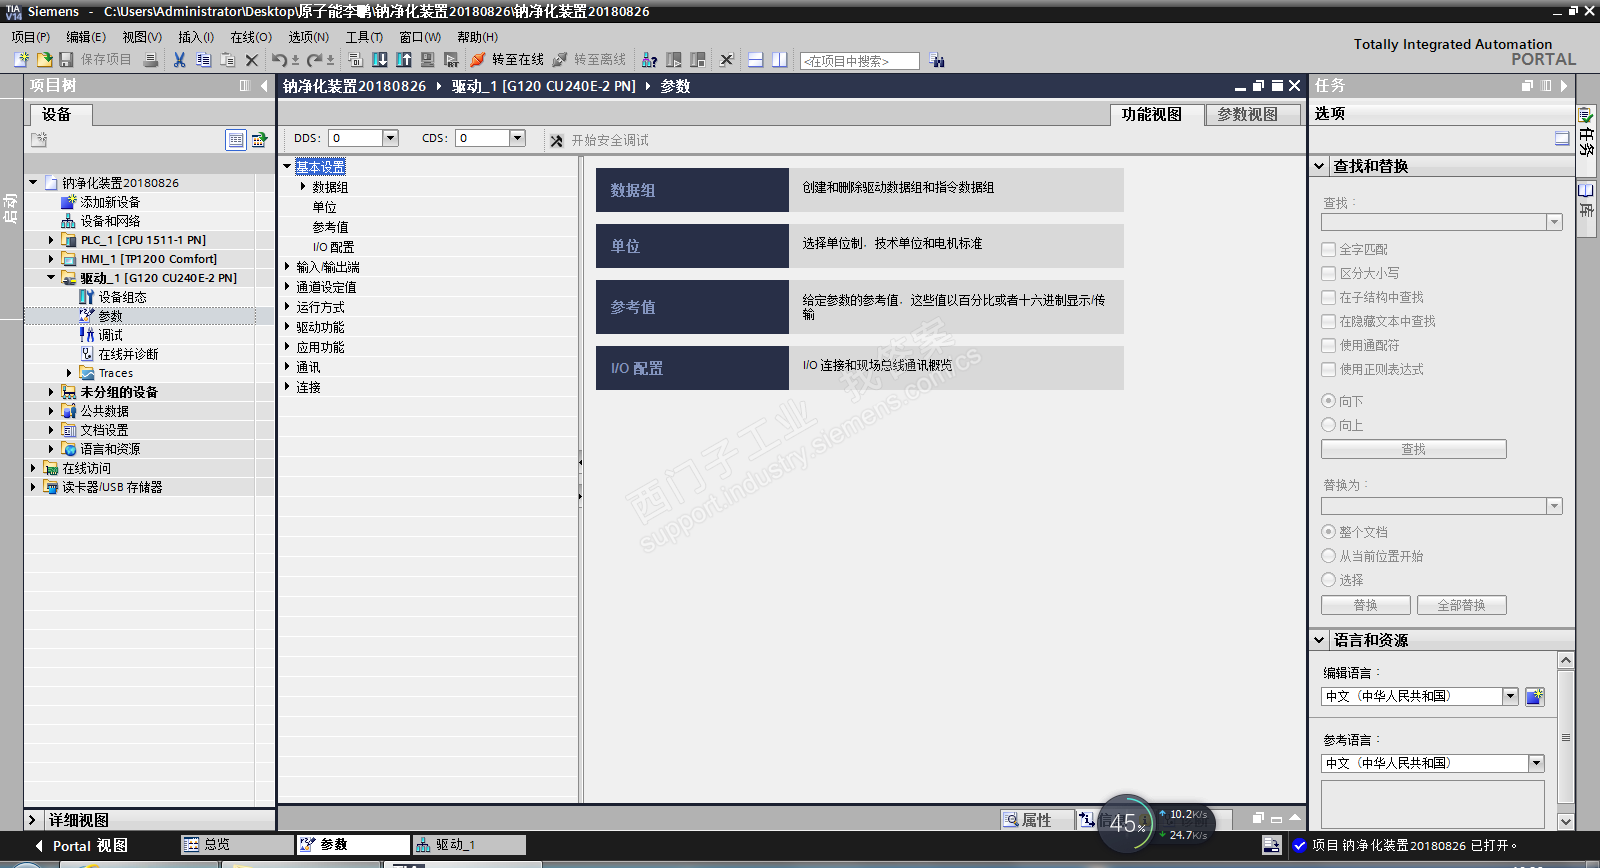This screenshot has width=1600, height=868.
Task: Click the project search binoculars icon
Action: point(936,60)
